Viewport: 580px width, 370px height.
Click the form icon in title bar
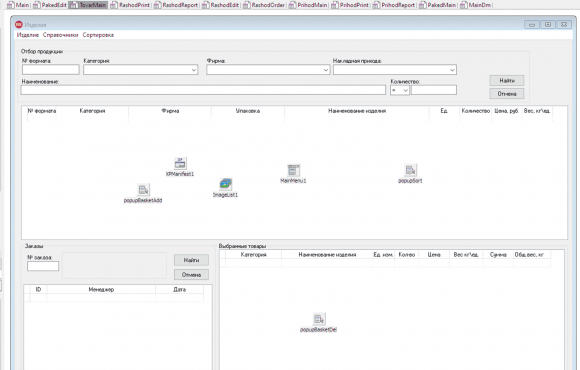[x=18, y=25]
